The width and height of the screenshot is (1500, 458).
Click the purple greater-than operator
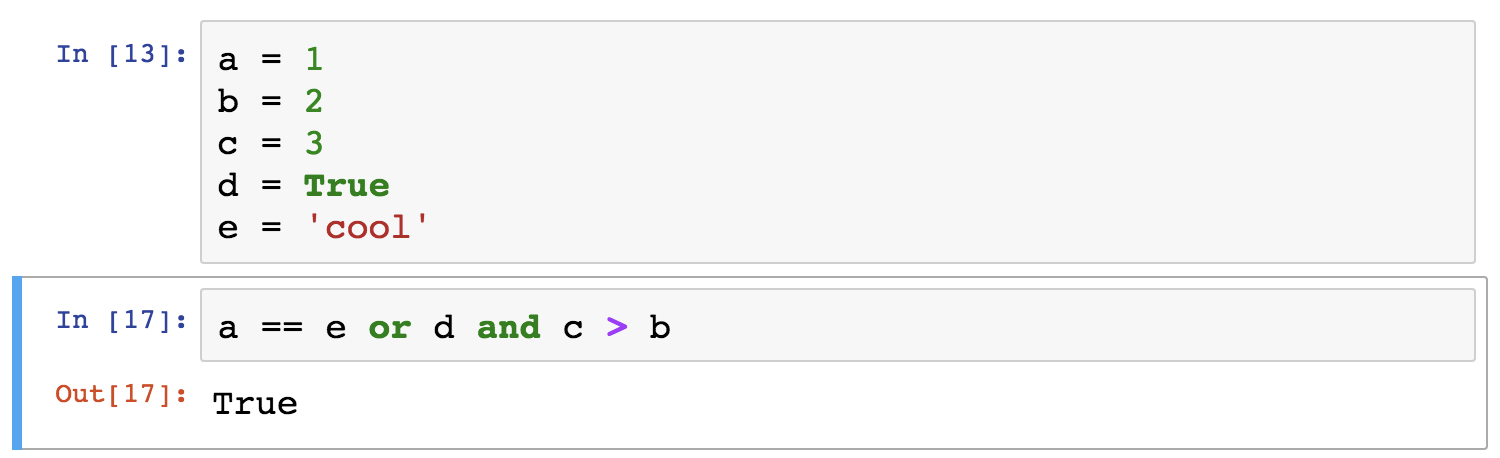coord(617,328)
